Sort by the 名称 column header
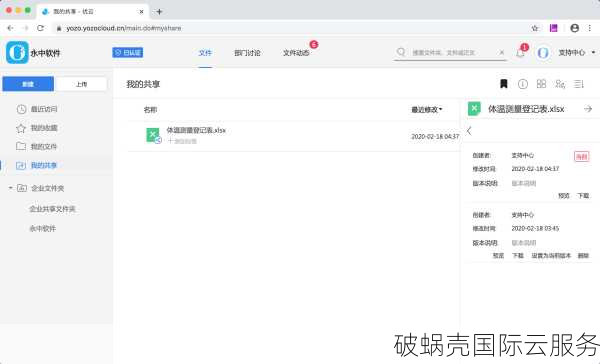This screenshot has height=364, width=600. (150, 110)
